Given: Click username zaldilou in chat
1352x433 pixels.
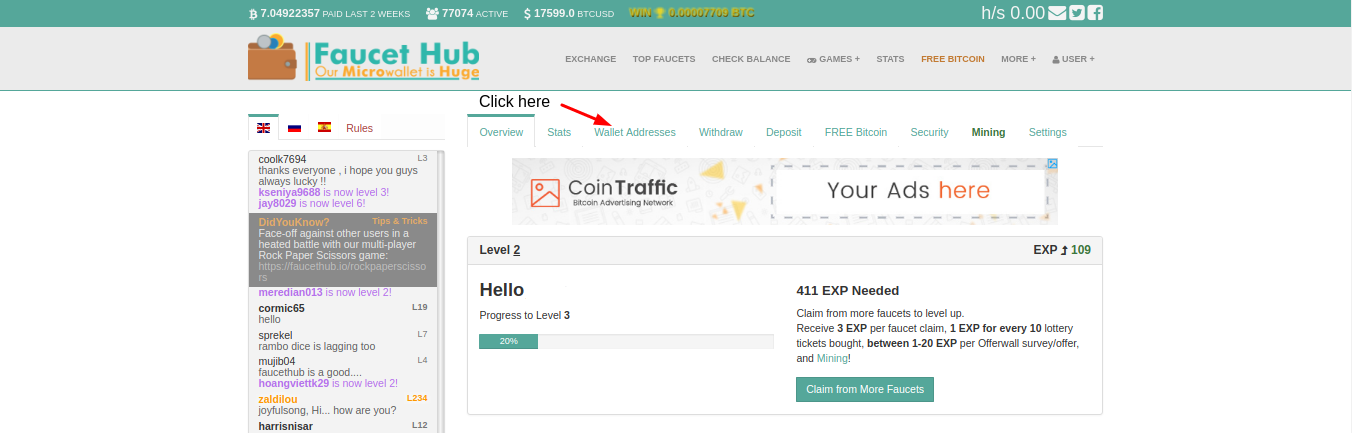Looking at the screenshot, I should click(278, 399).
